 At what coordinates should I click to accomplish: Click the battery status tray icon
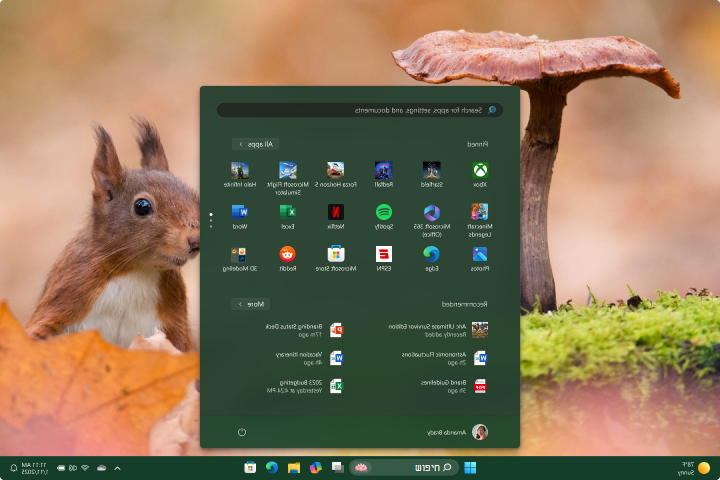(61, 468)
